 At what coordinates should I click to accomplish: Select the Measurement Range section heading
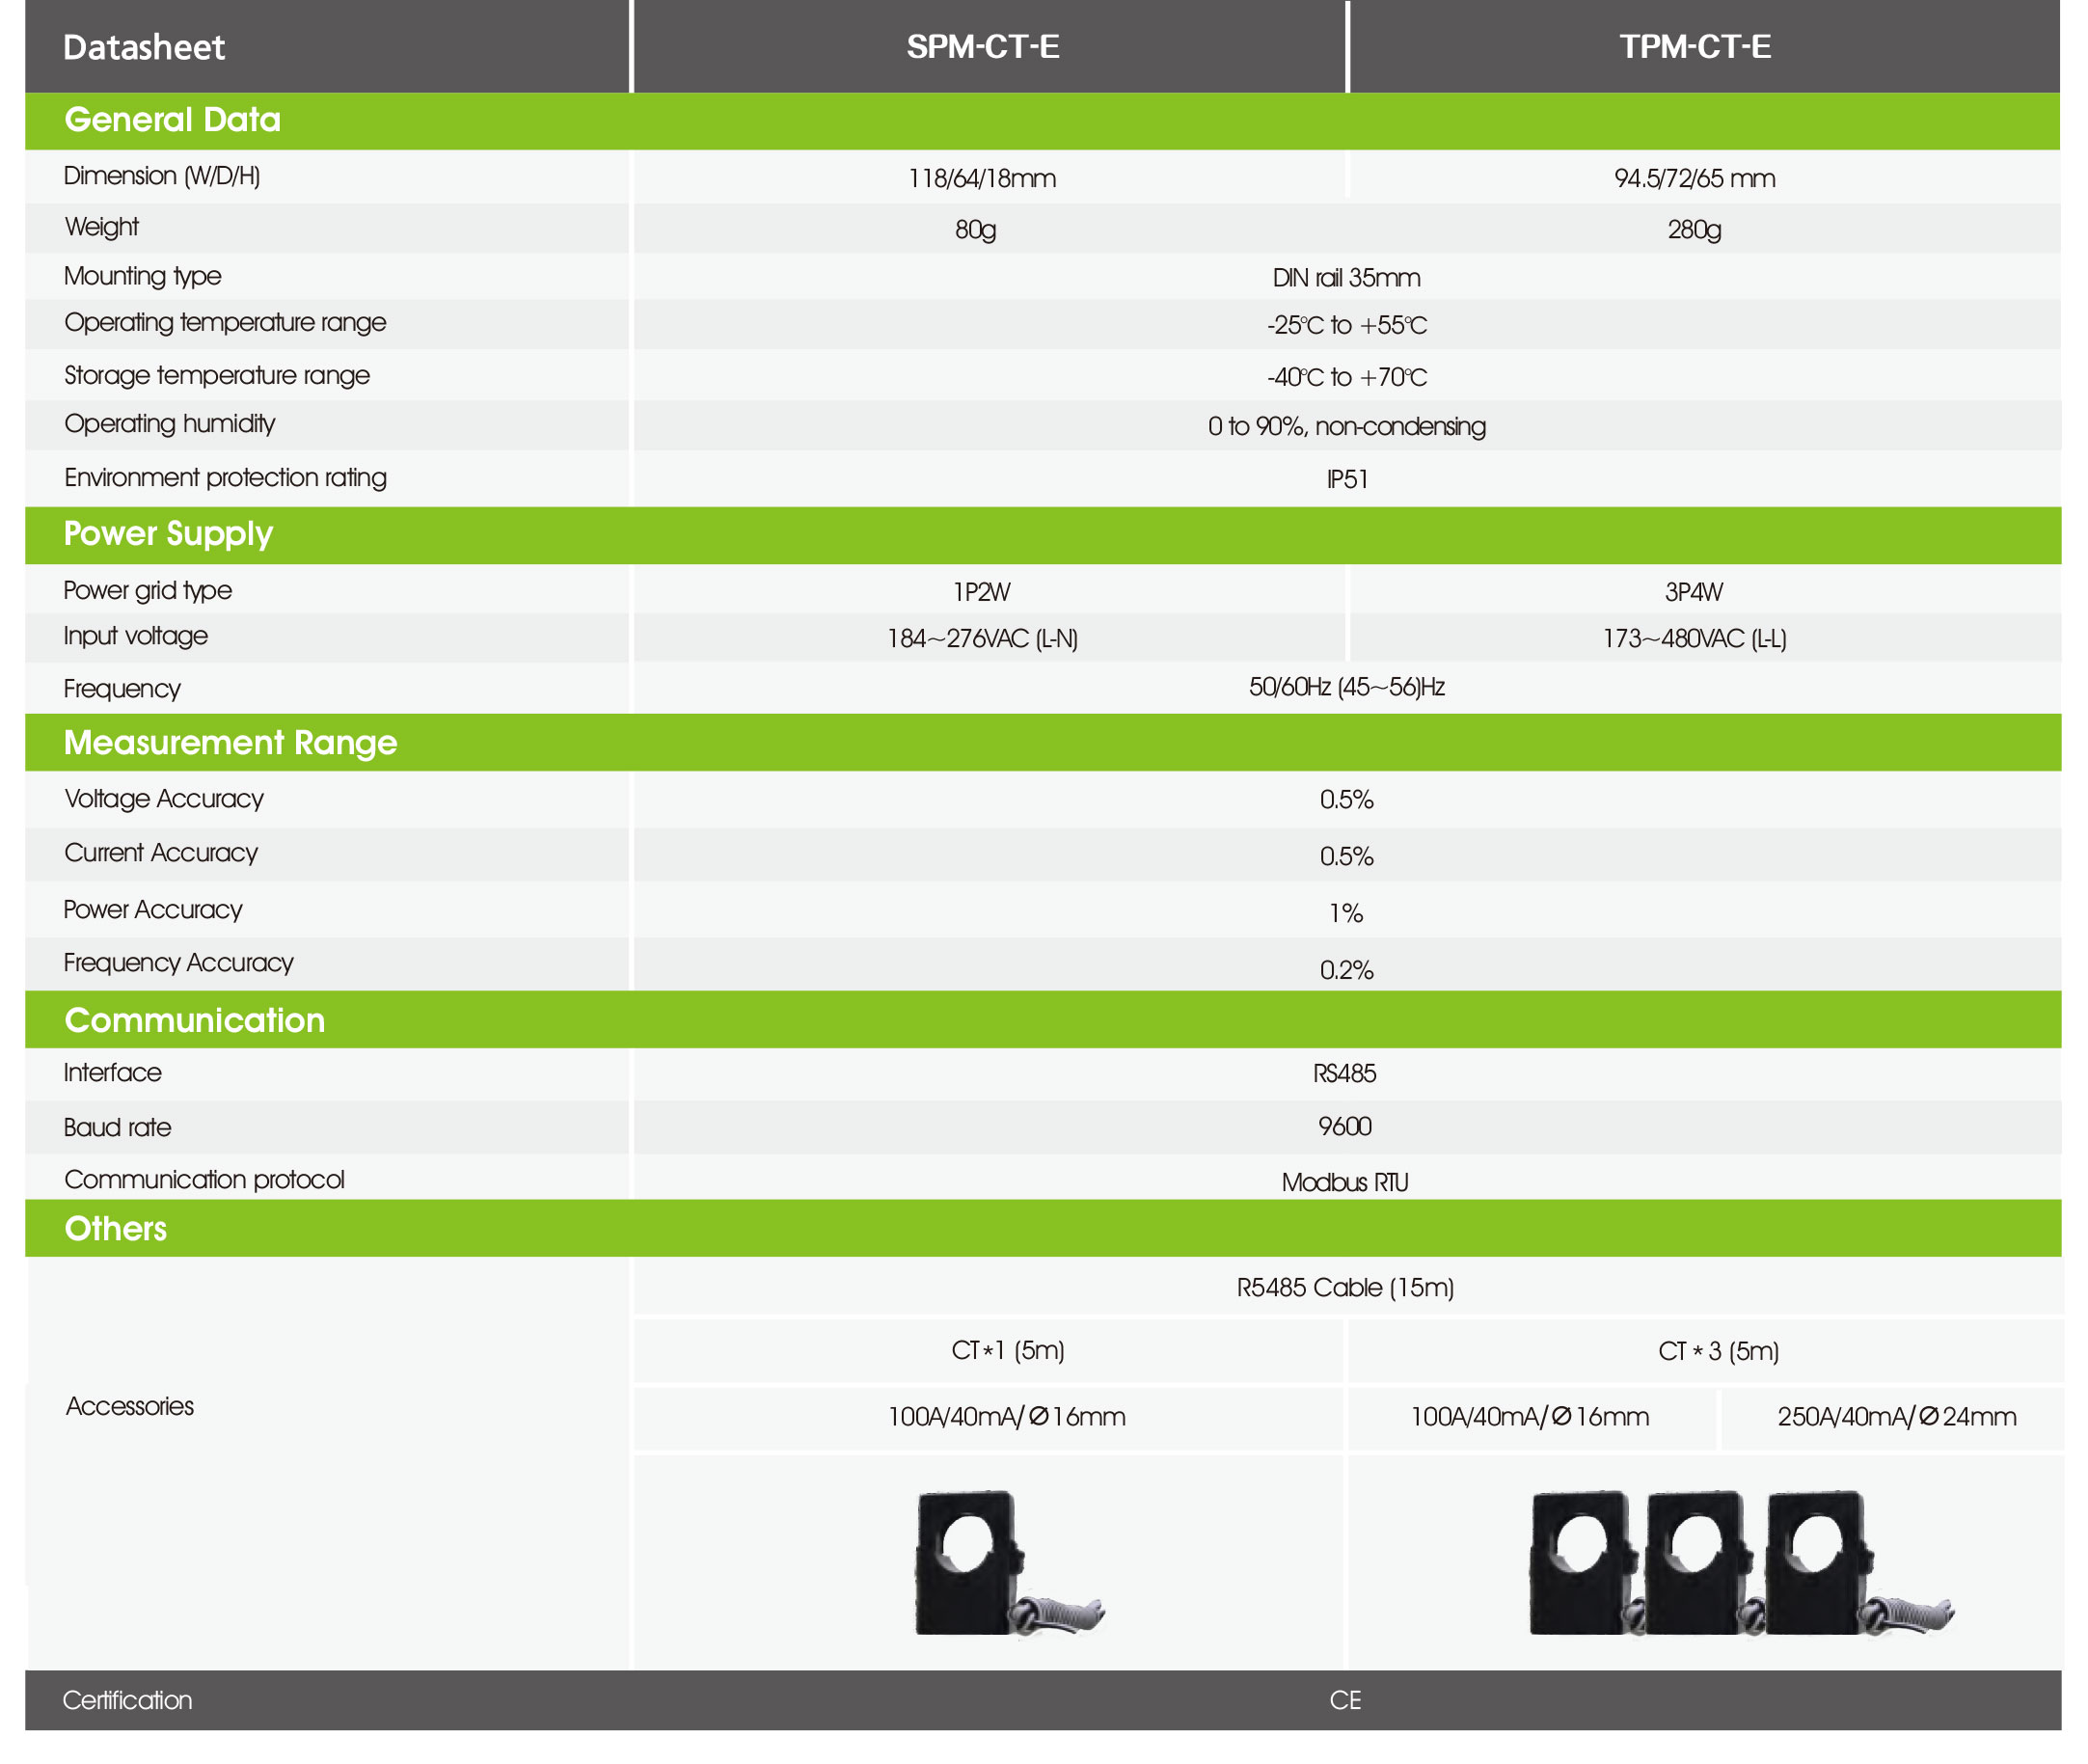[x=231, y=742]
